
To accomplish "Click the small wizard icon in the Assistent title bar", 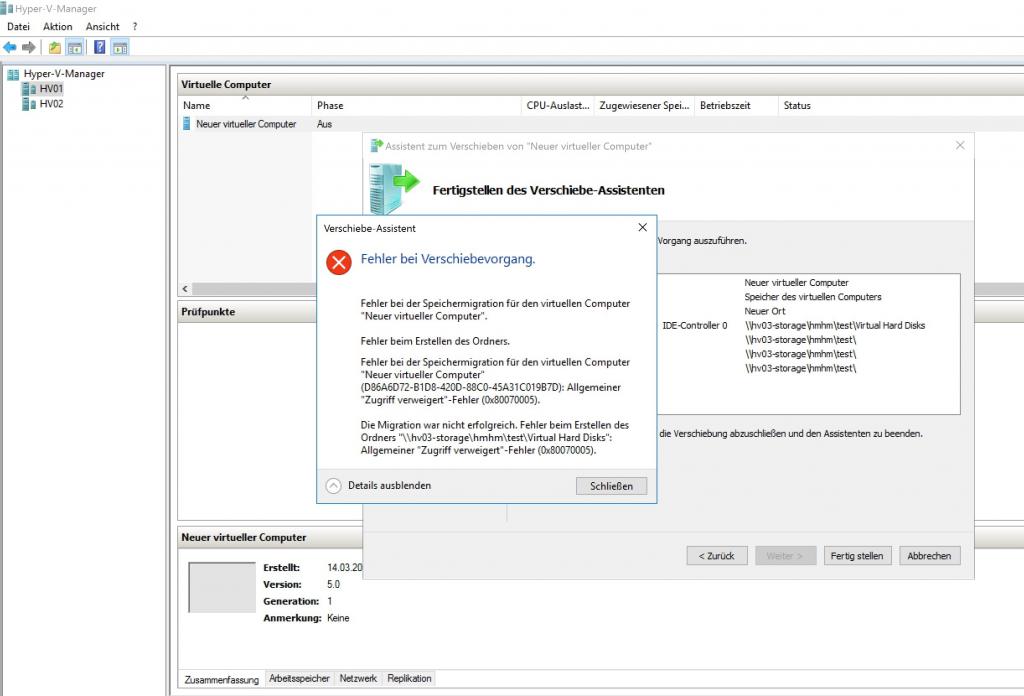I will [377, 146].
